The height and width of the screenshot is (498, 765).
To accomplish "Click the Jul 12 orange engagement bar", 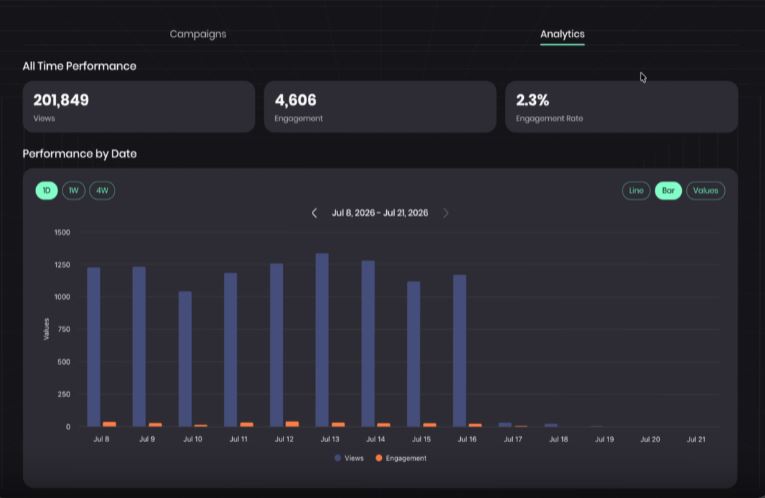I will [x=292, y=424].
